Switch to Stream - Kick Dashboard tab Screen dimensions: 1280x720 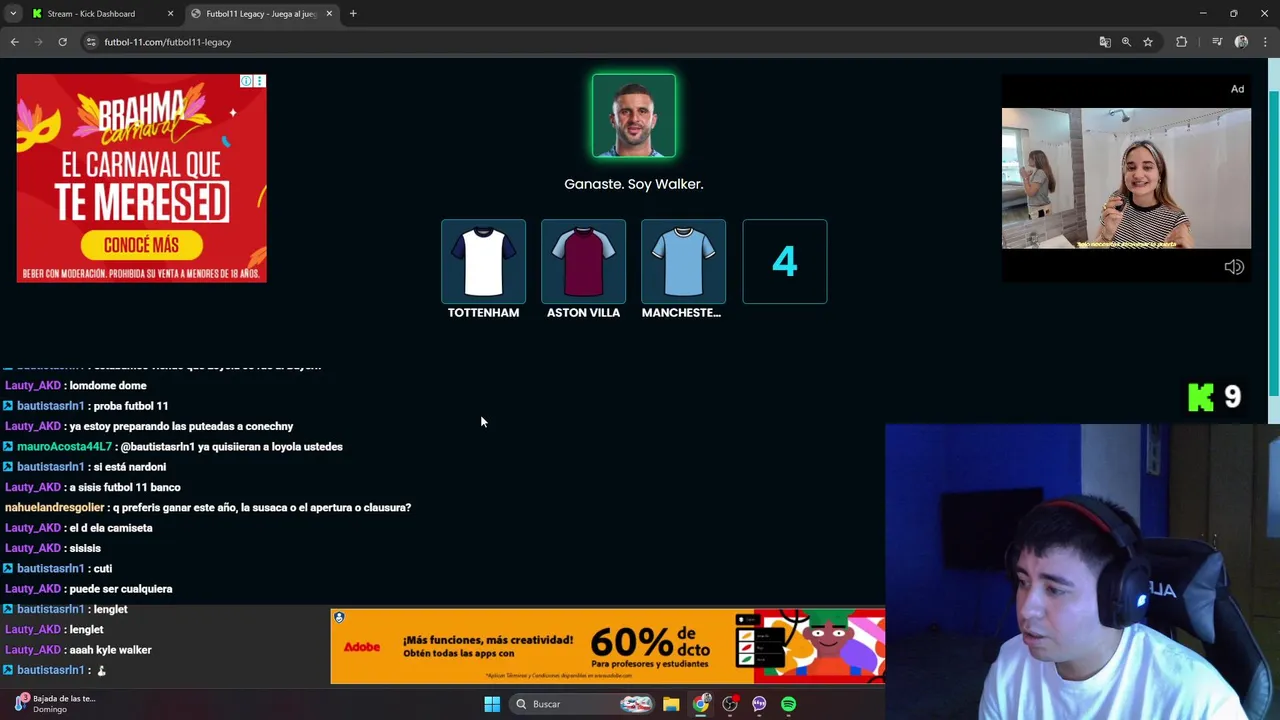click(101, 14)
